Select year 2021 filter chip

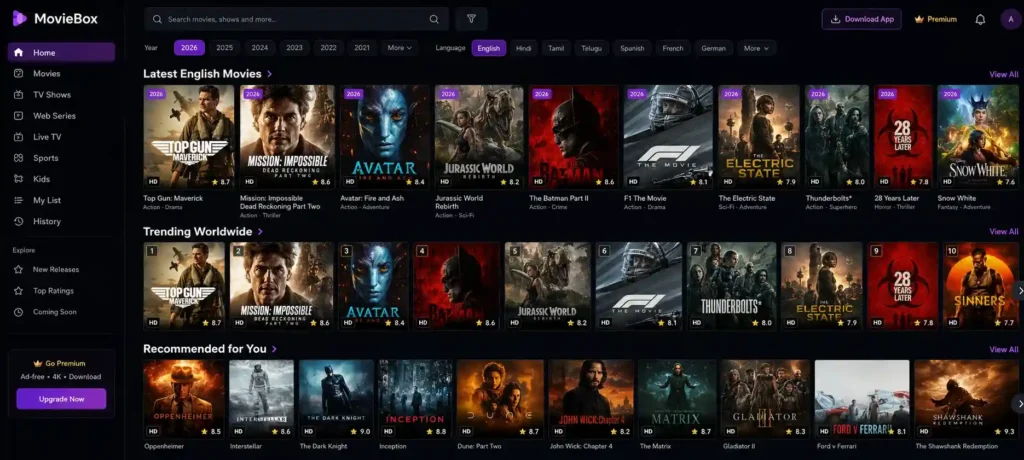(362, 48)
